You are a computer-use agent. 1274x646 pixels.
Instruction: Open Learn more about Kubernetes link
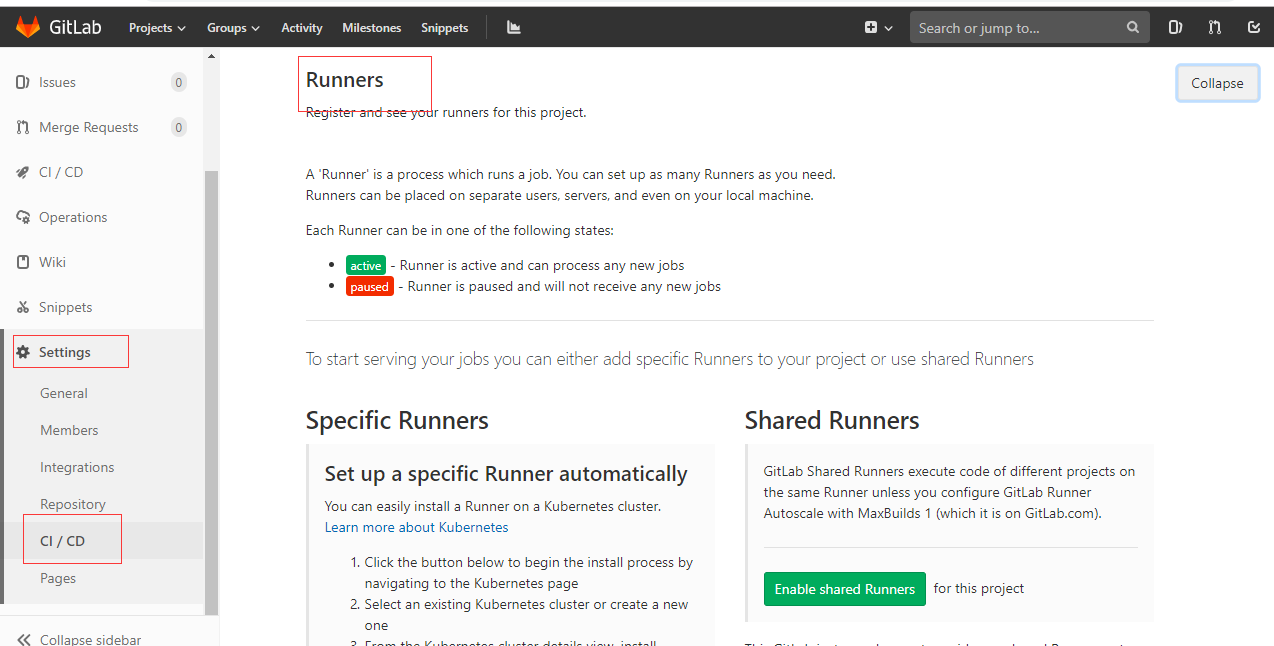coord(416,527)
